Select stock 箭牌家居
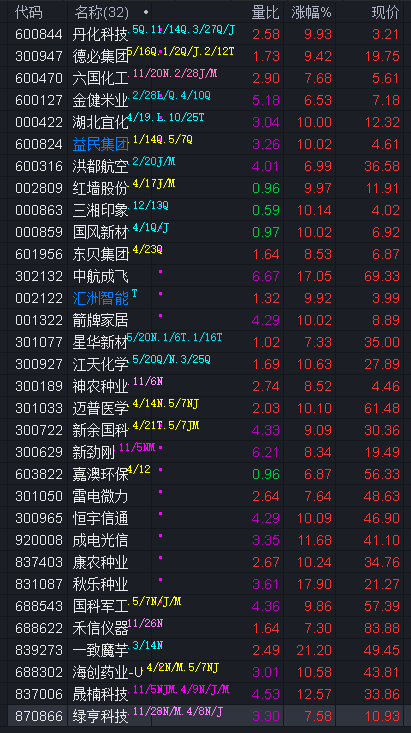The width and height of the screenshot is (411, 733). click(101, 320)
